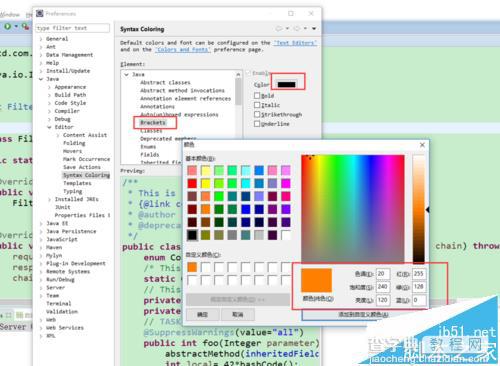Select 'Data Management' preferences node
This screenshot has height=366, width=500.
69,55
